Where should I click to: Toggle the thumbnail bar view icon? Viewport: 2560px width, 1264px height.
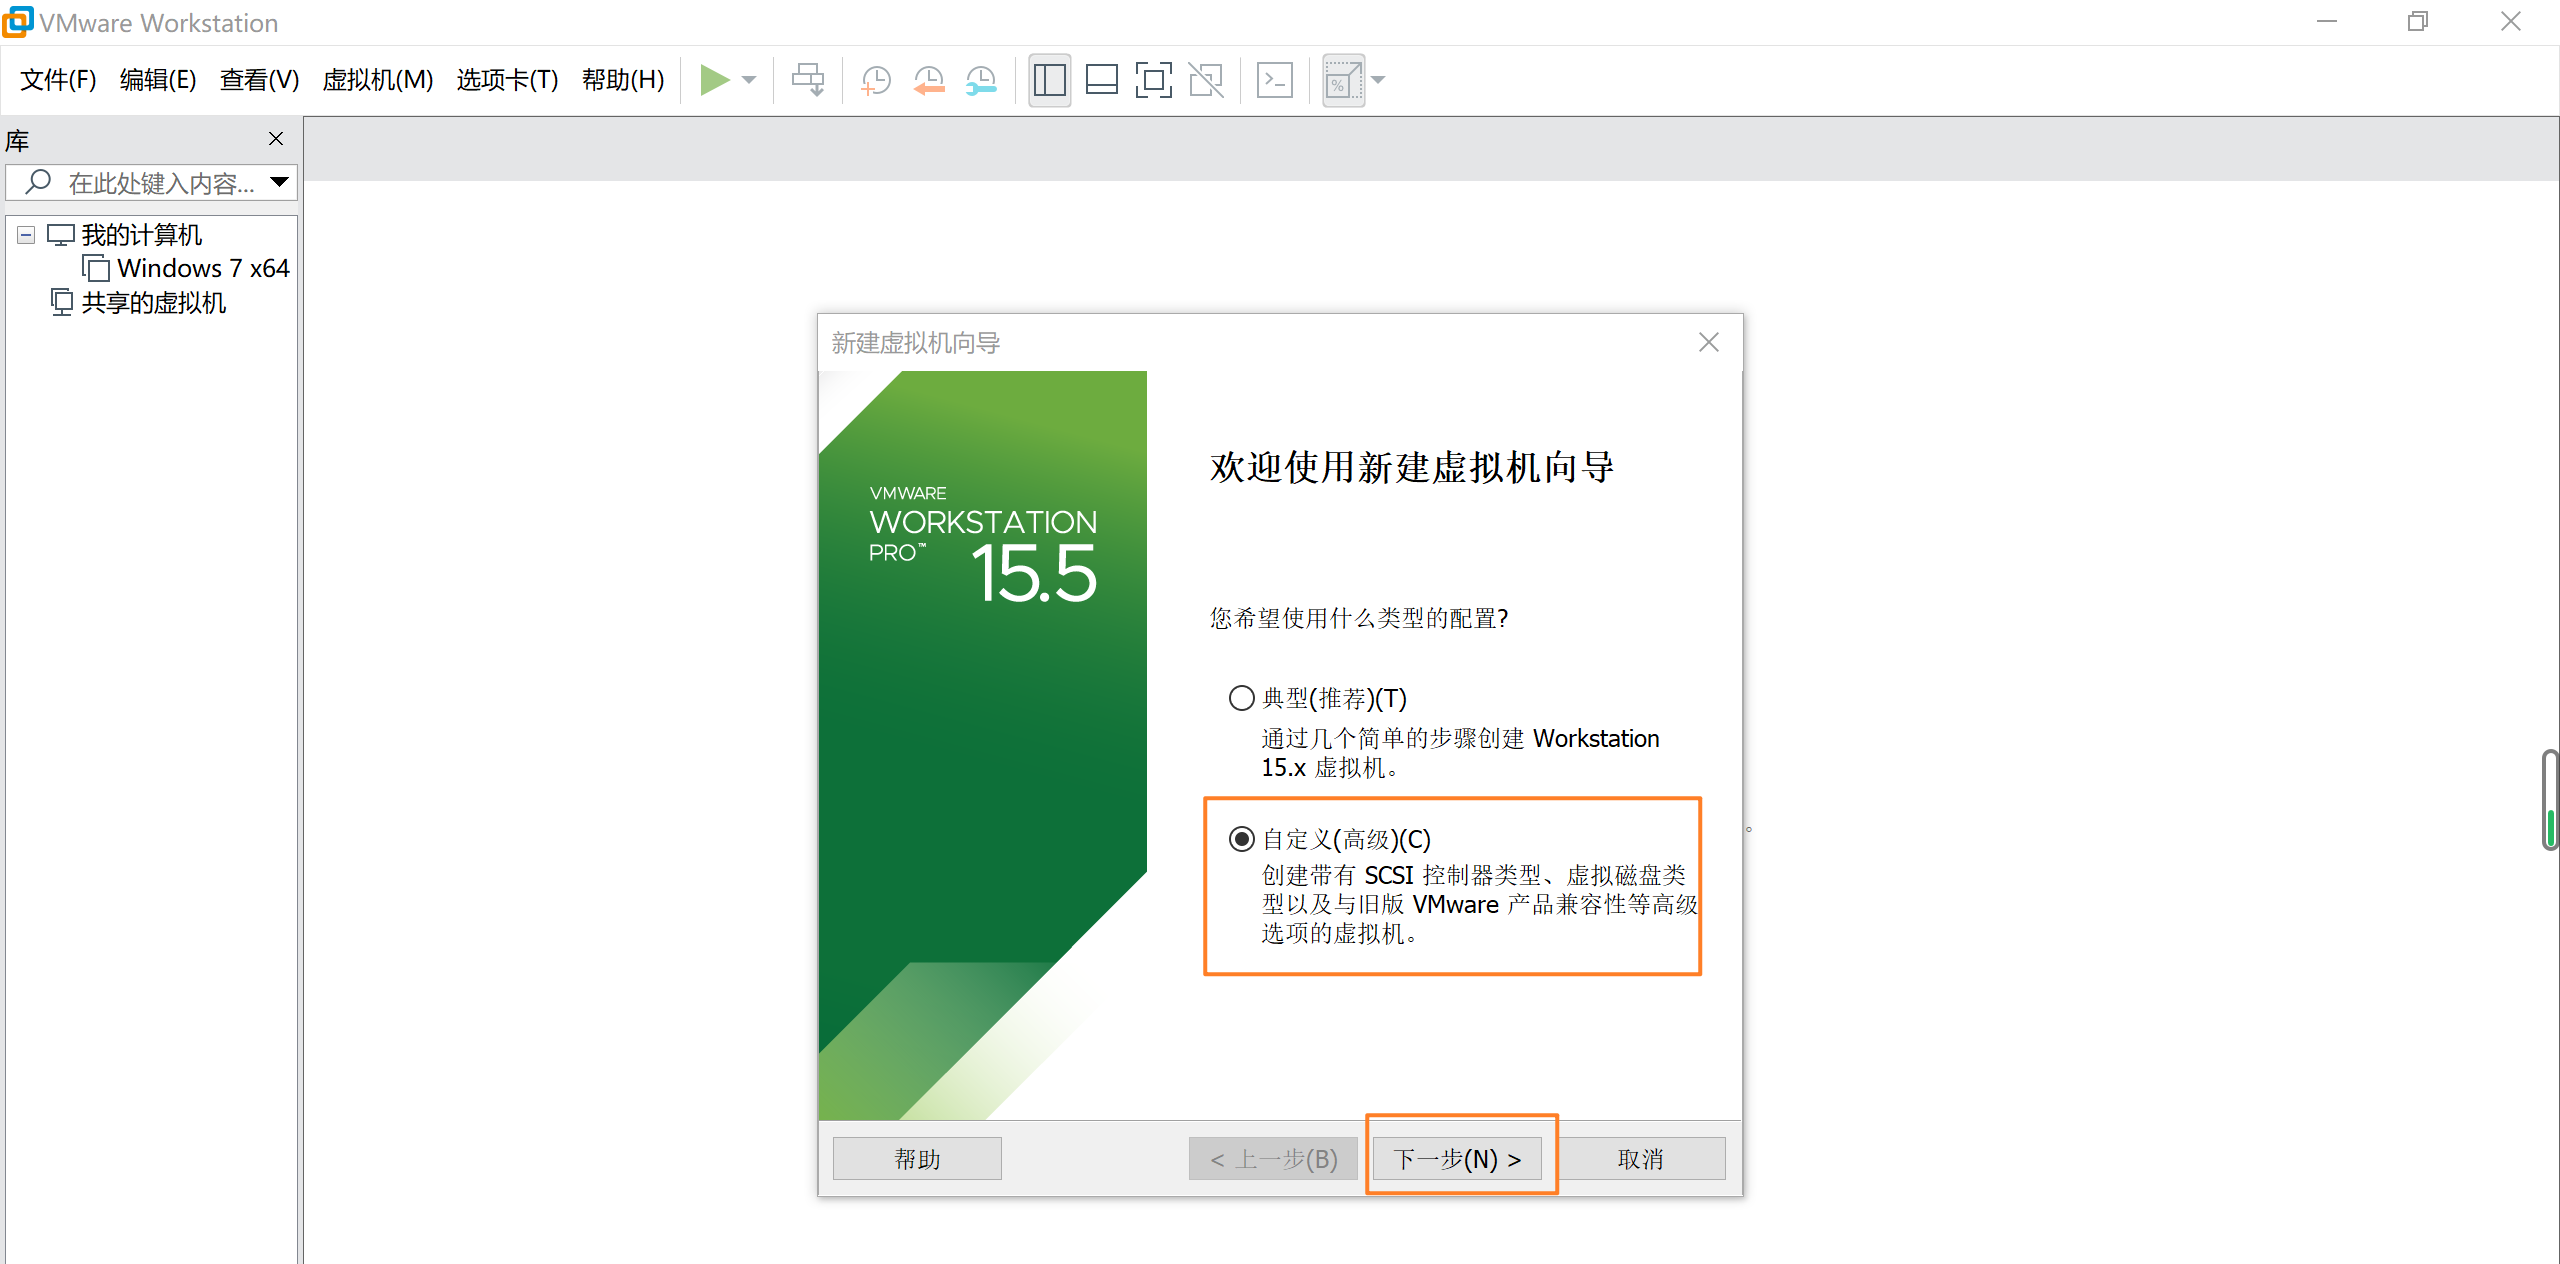[1101, 80]
